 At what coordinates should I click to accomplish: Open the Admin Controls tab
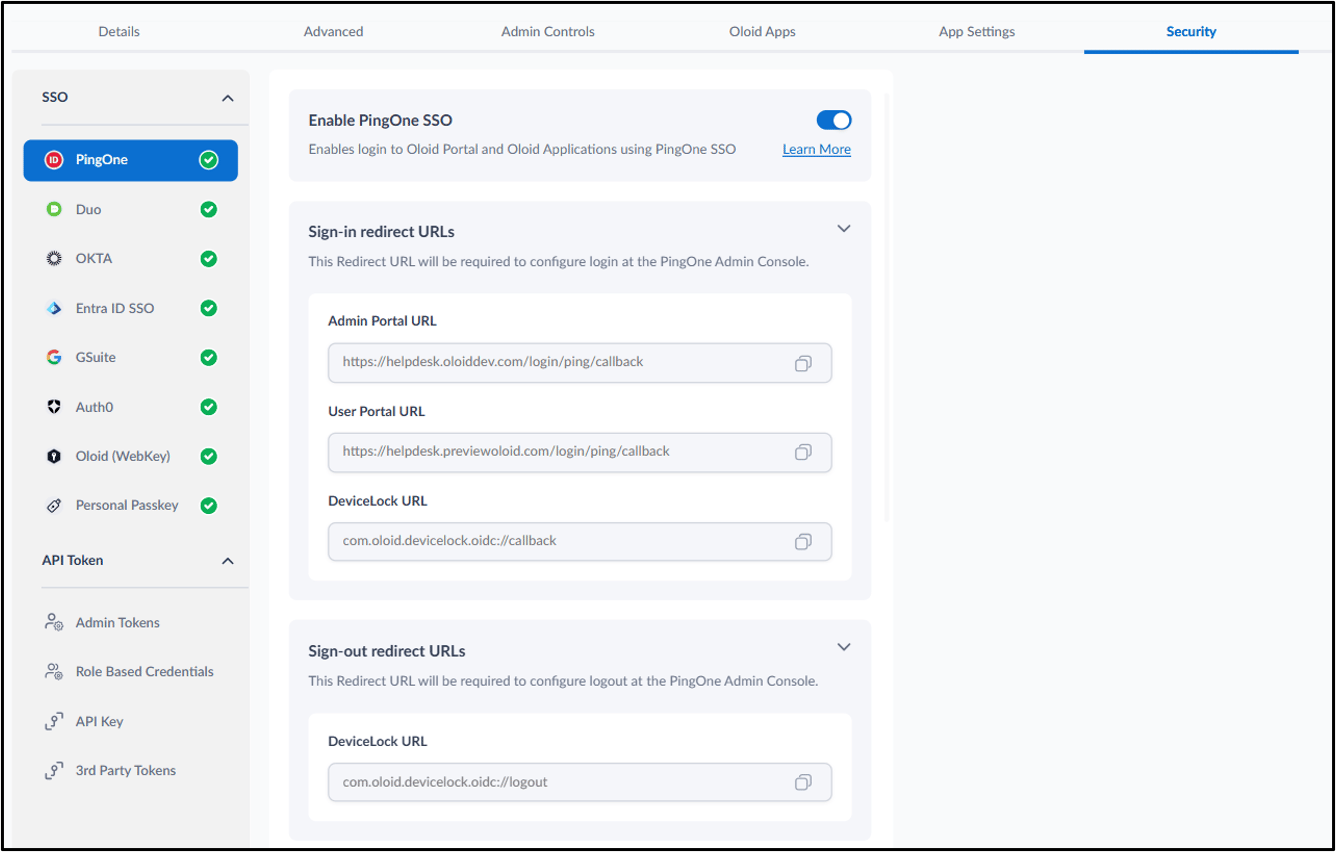click(548, 31)
